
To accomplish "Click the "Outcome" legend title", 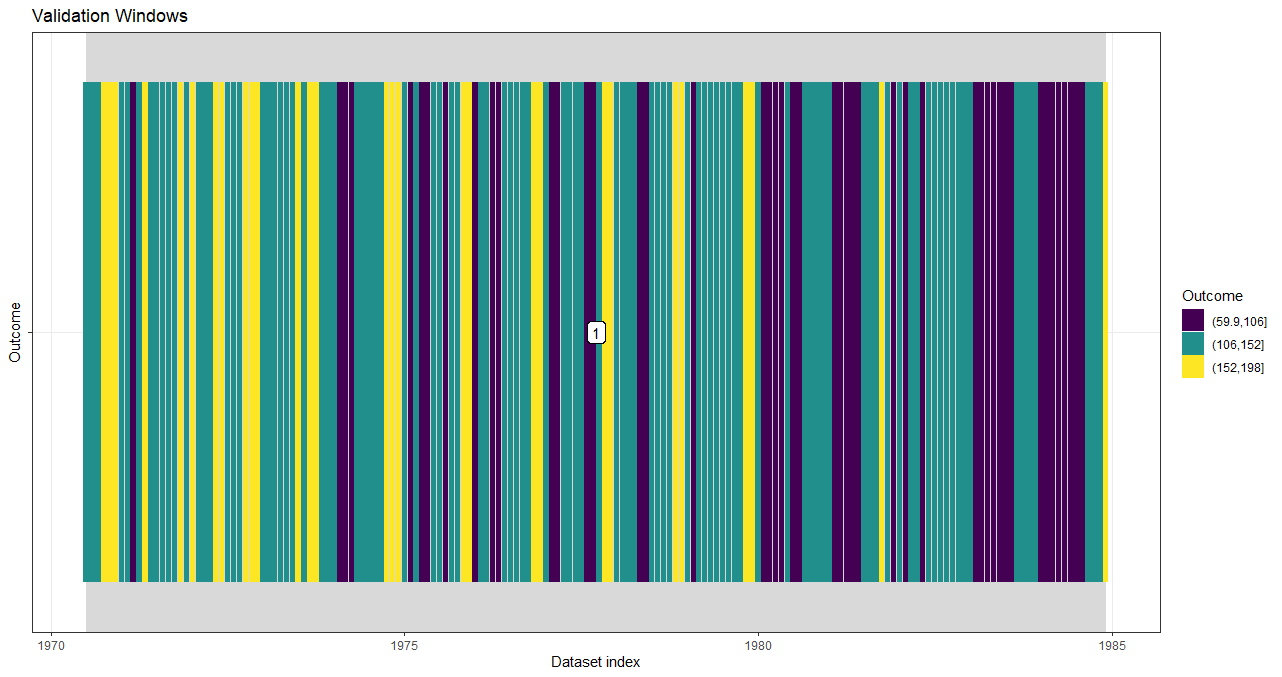I will (x=1212, y=296).
